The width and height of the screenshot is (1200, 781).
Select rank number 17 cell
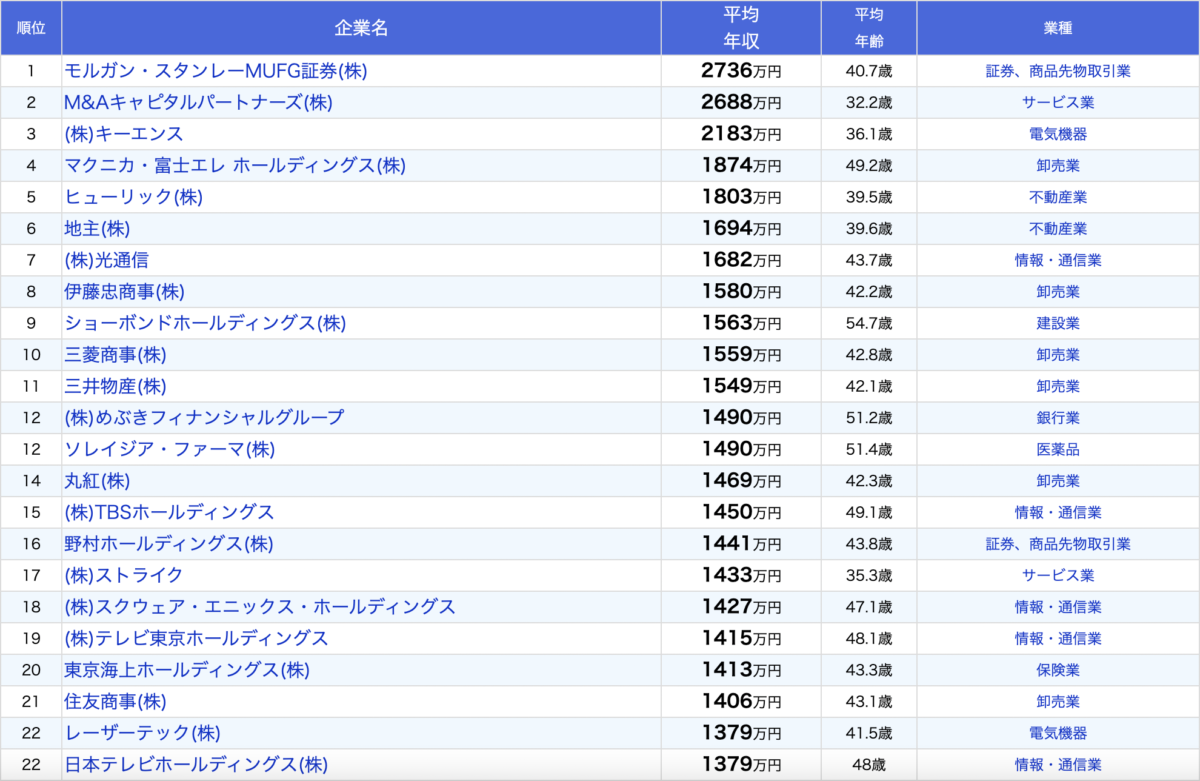click(x=31, y=575)
